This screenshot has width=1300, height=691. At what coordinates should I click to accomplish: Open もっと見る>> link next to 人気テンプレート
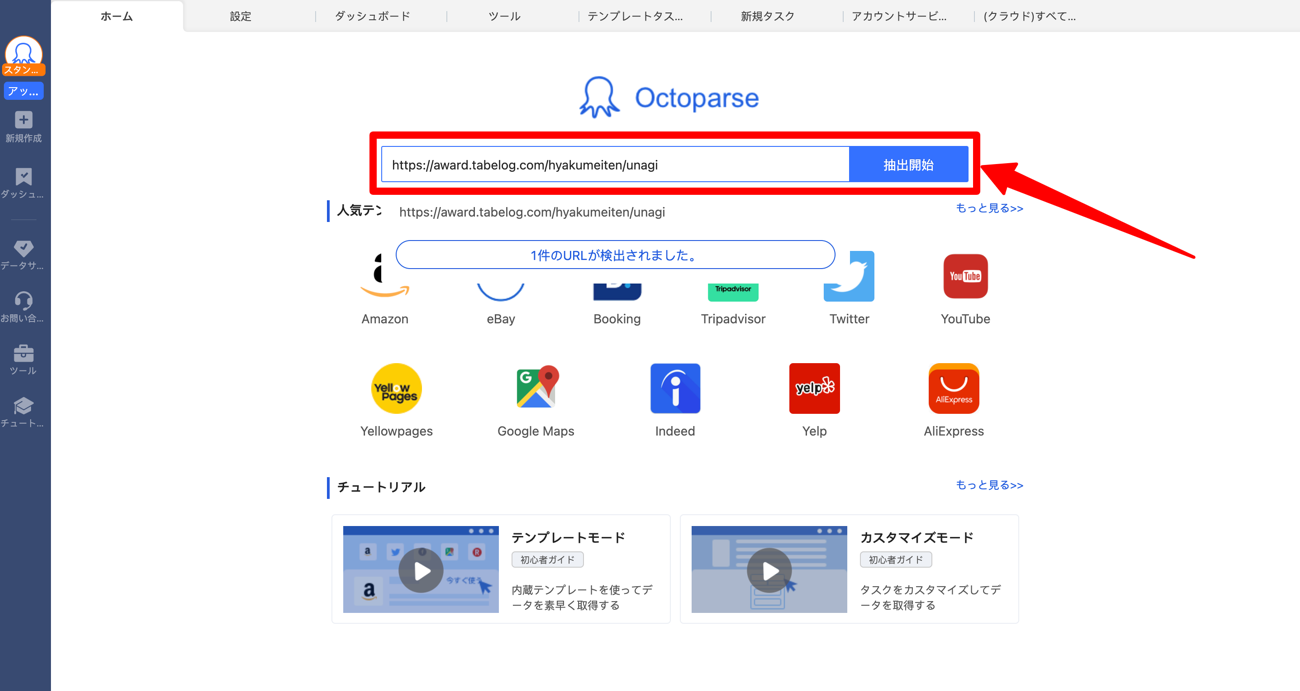989,208
